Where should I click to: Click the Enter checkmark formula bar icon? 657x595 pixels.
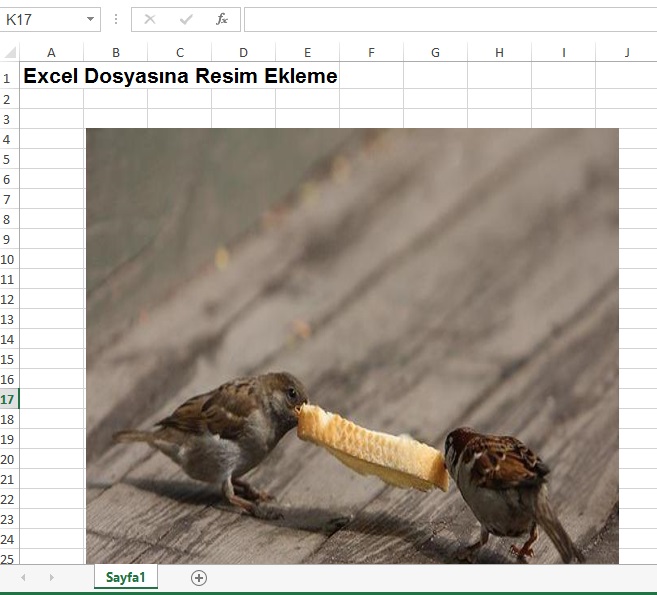click(x=186, y=19)
